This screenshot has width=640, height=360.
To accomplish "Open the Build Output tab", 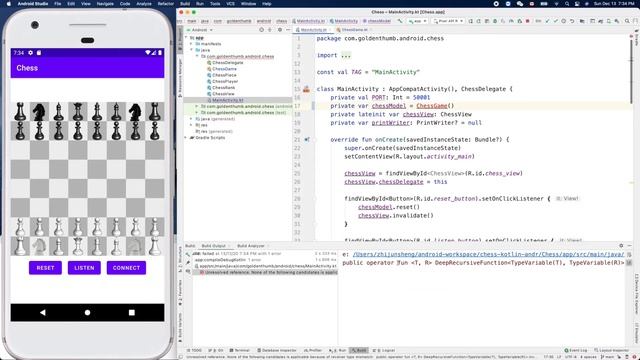I will 213,246.
